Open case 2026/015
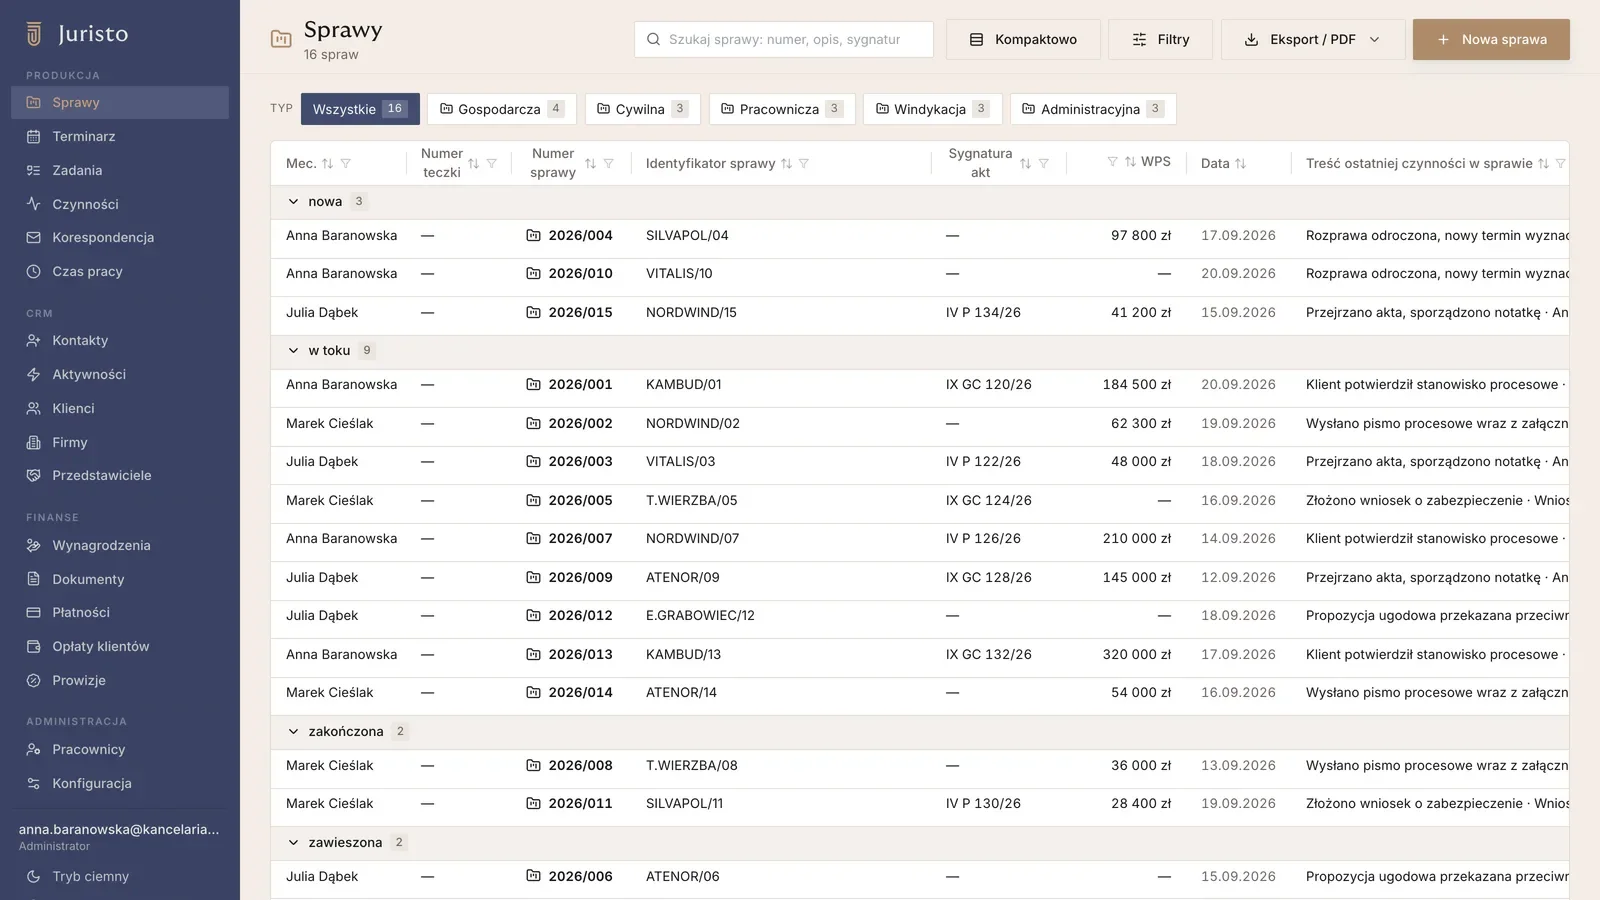The image size is (1600, 900). click(580, 313)
